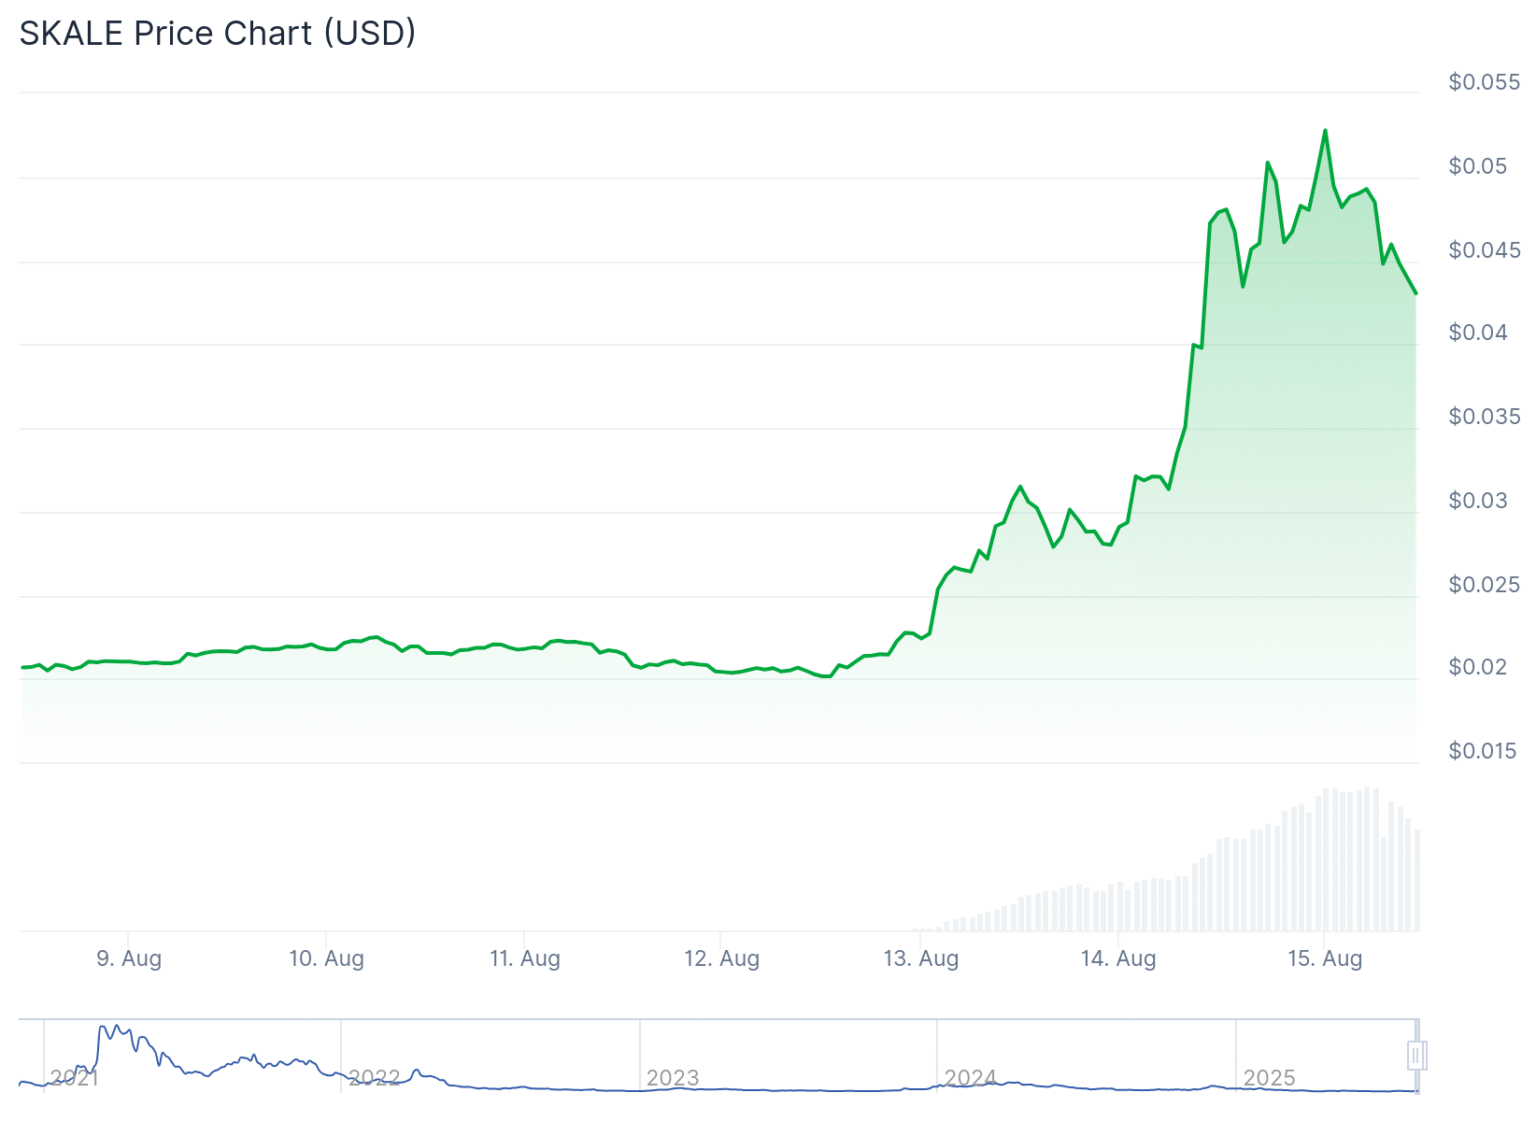Click the 2025 label in the navigator
The width and height of the screenshot is (1536, 1121).
point(1268,1077)
